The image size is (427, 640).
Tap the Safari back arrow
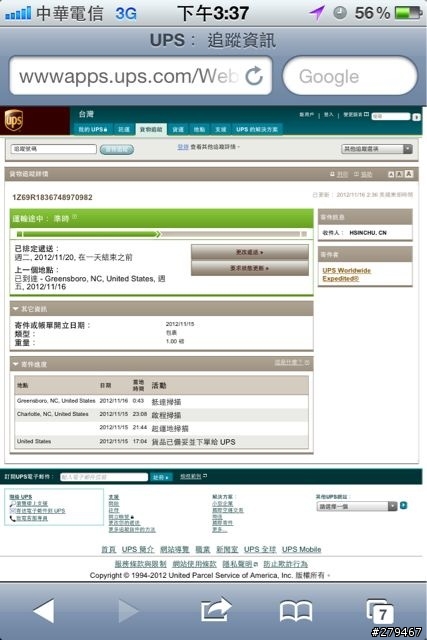tap(44, 611)
